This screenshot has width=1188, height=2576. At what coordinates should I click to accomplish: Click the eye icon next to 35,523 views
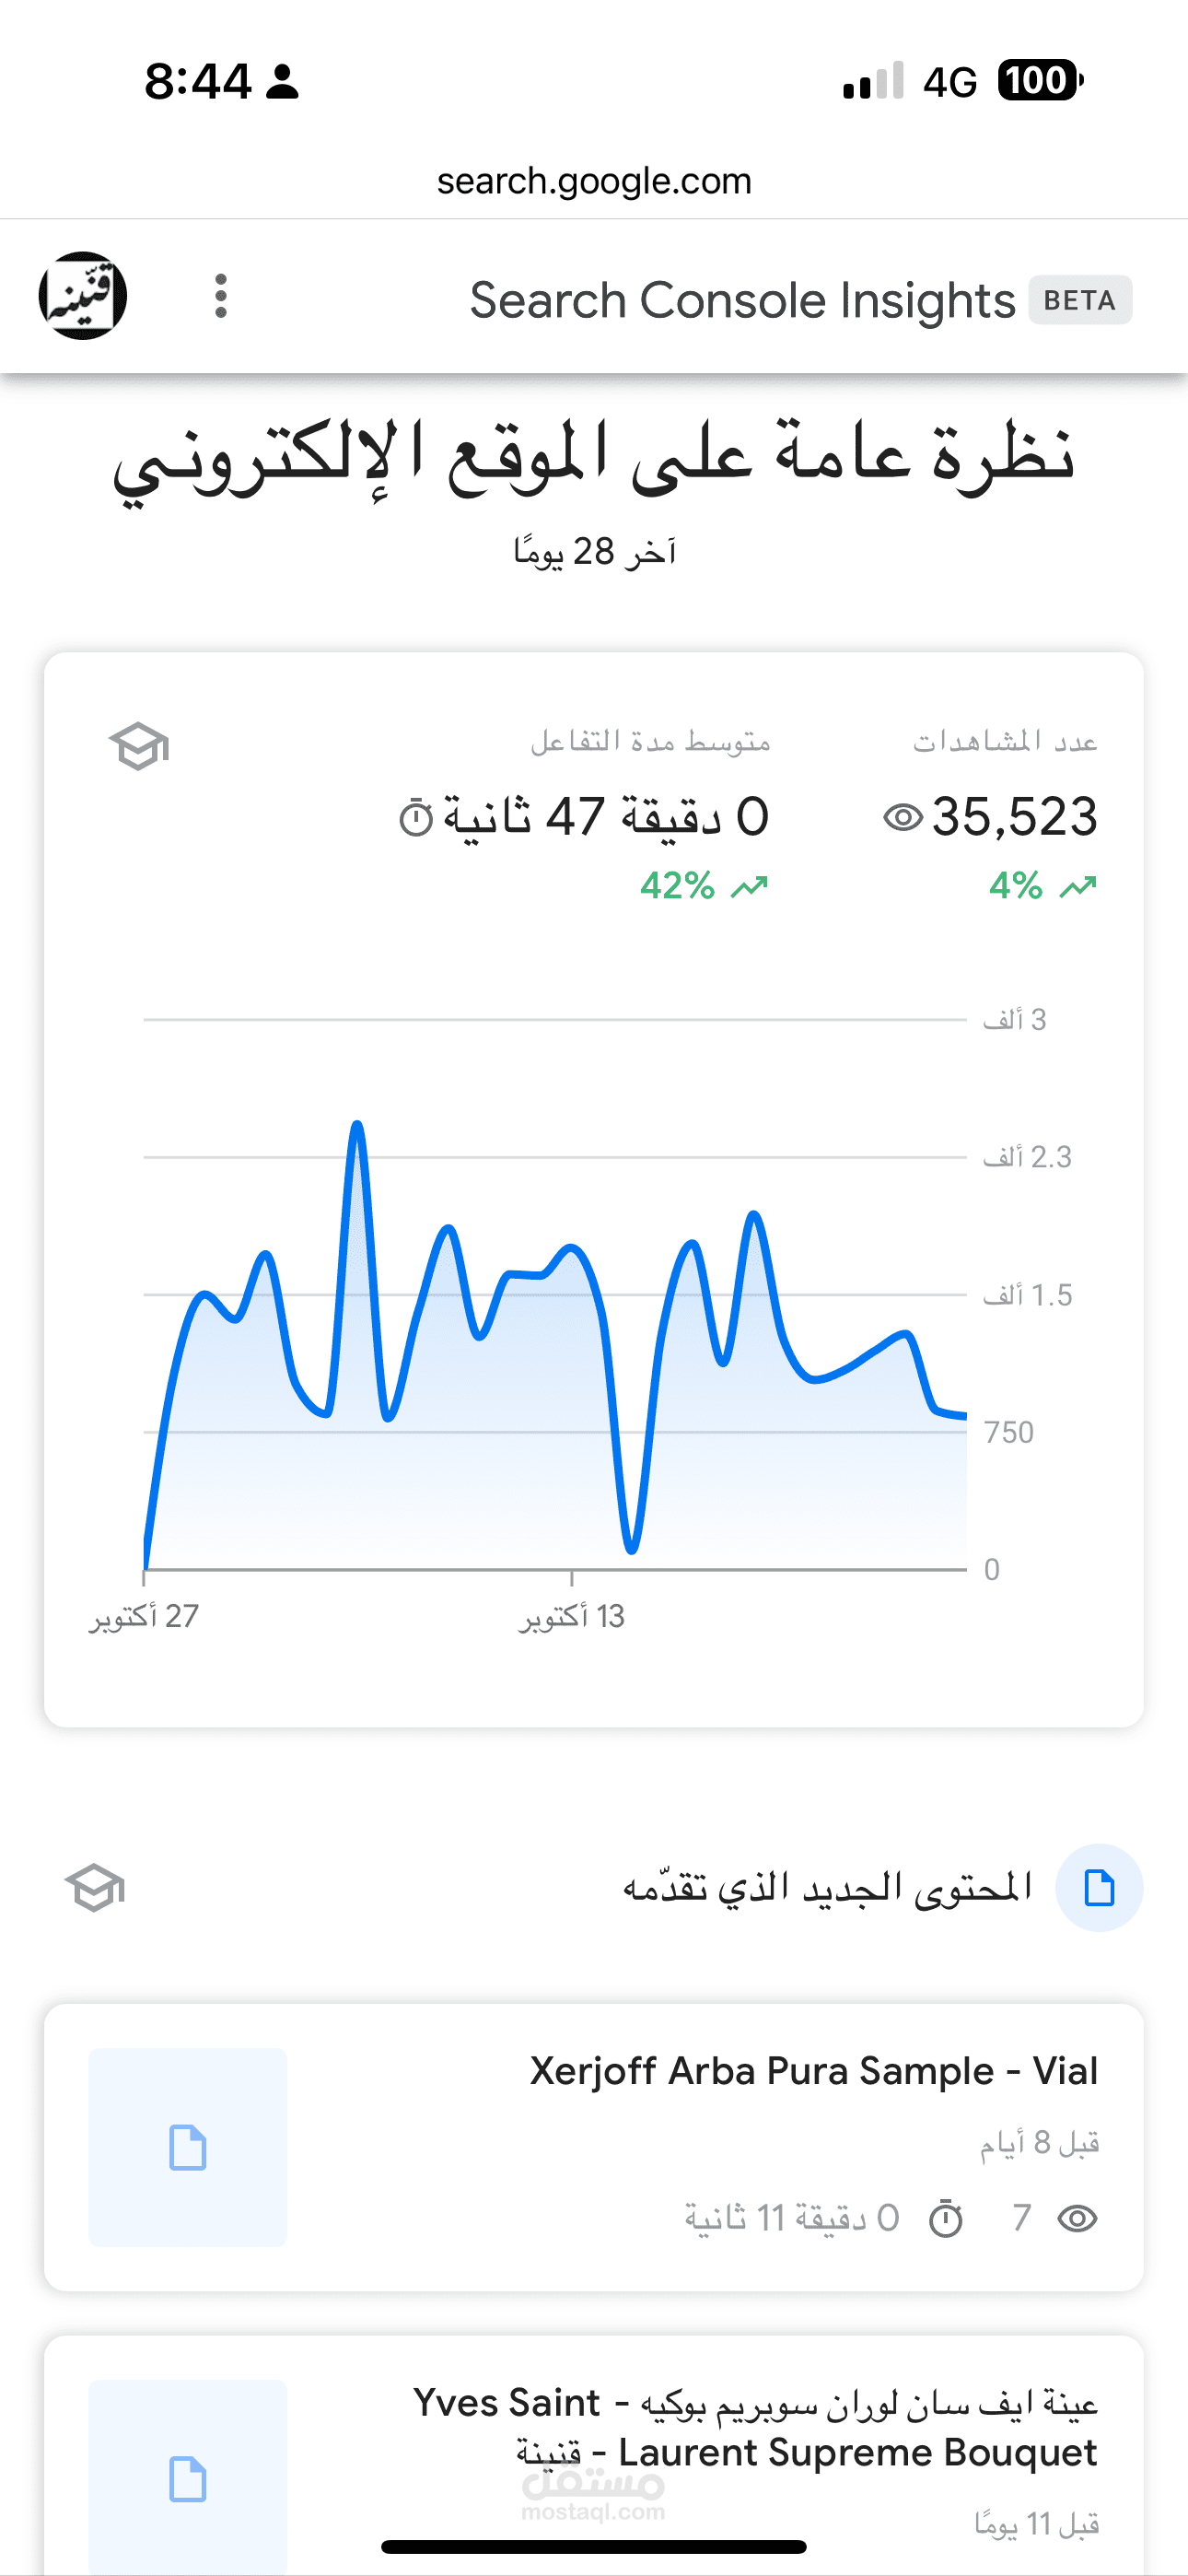click(903, 818)
